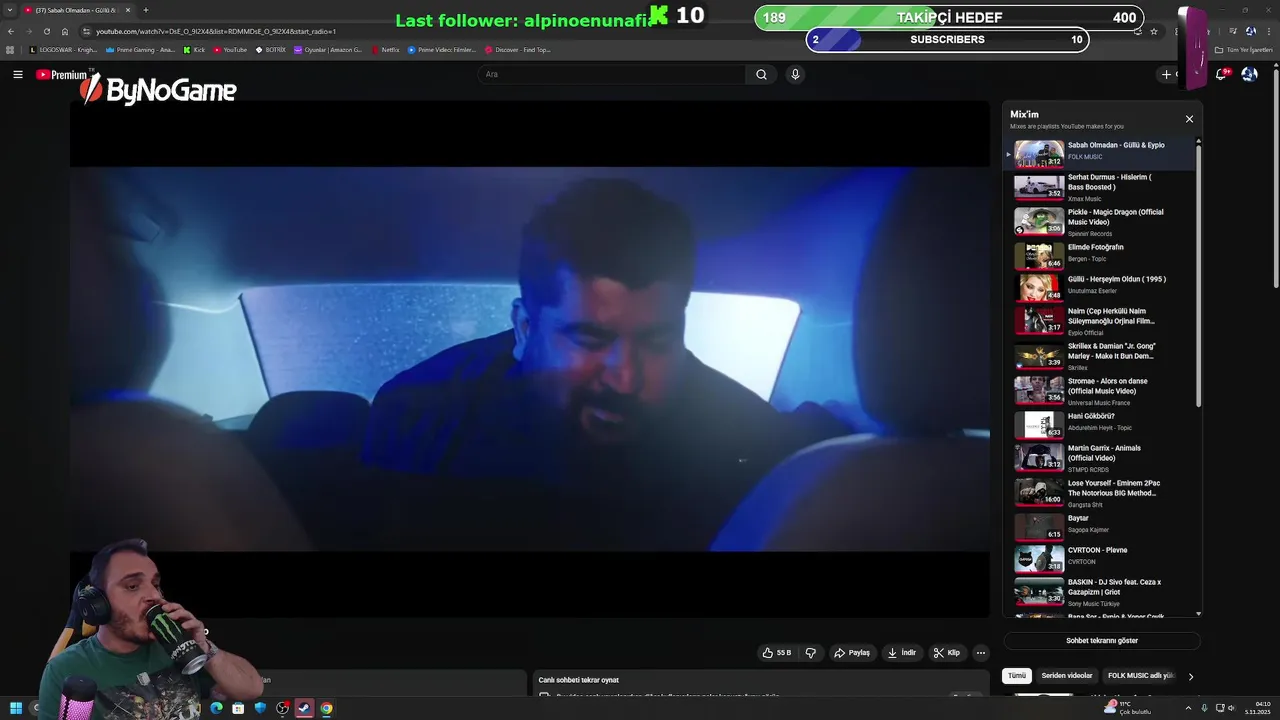Close the Mix'im playlist panel
Image resolution: width=1280 pixels, height=720 pixels.
pyautogui.click(x=1189, y=119)
